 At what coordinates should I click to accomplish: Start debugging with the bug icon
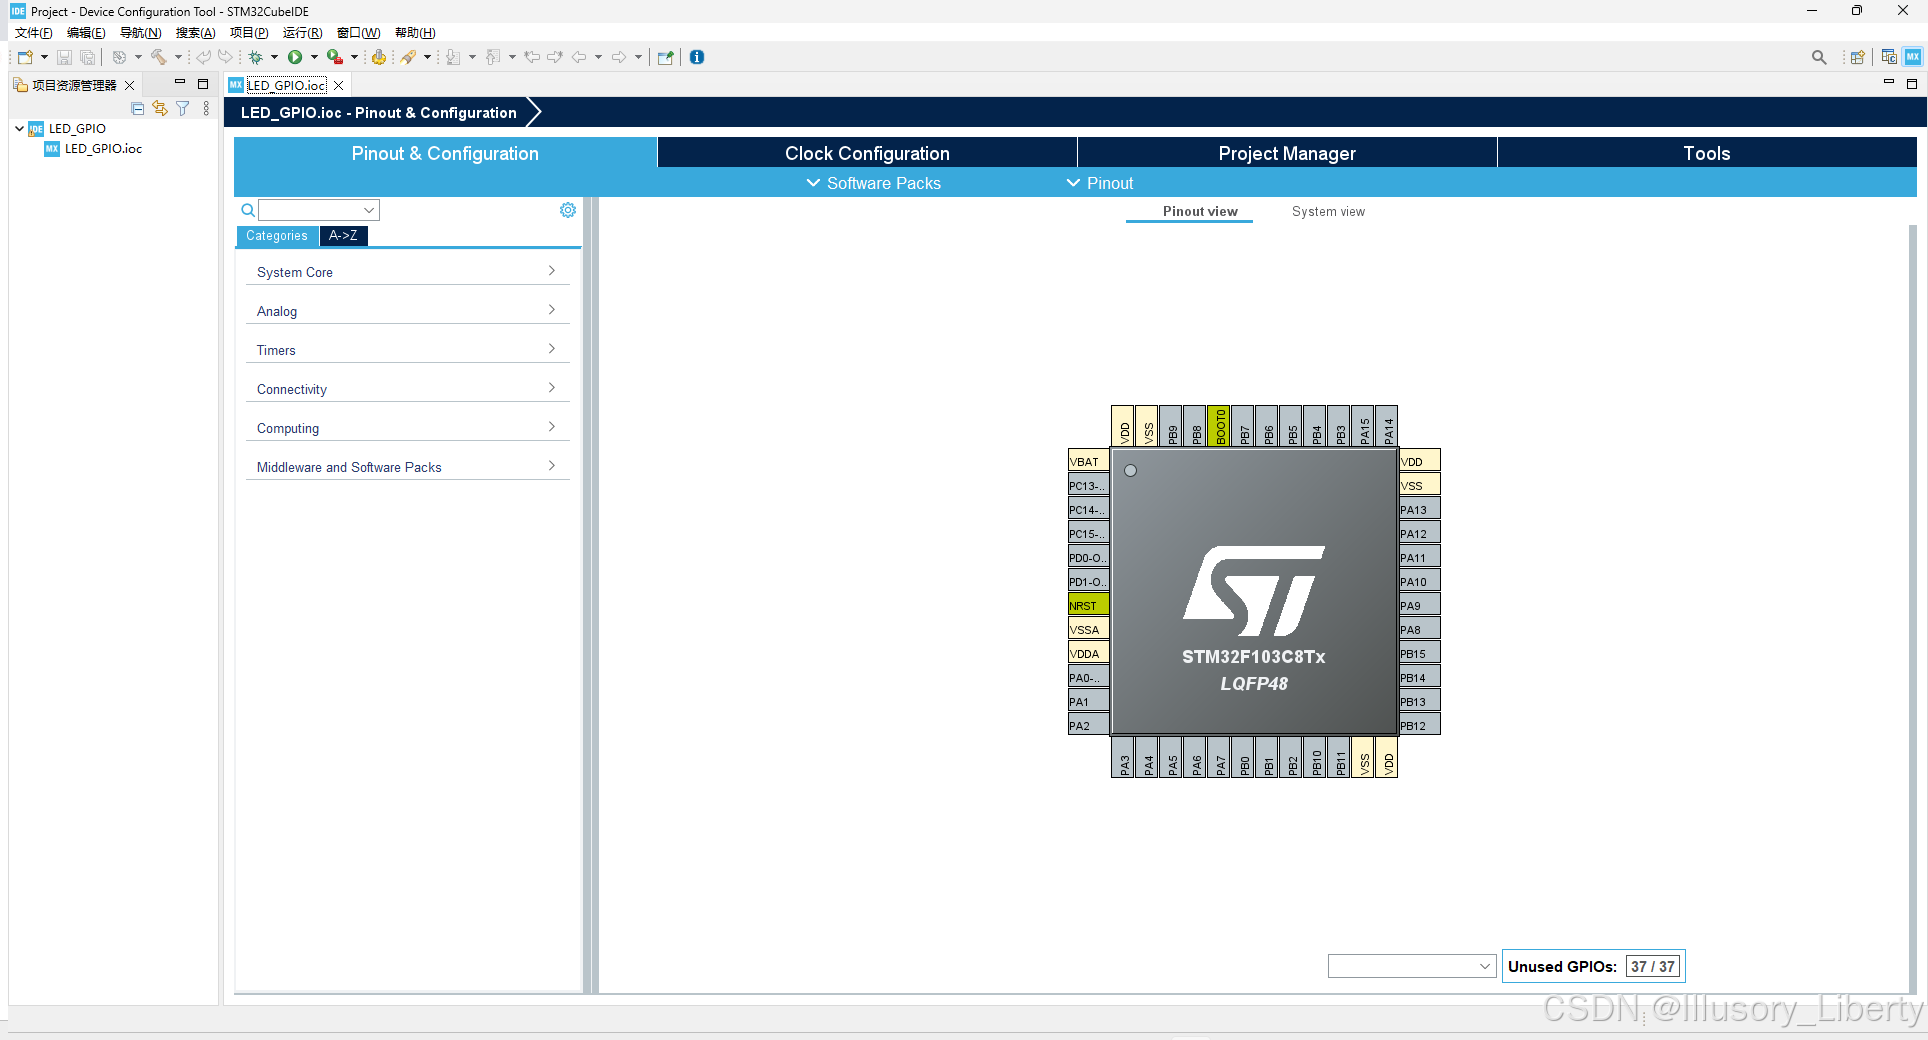click(256, 57)
